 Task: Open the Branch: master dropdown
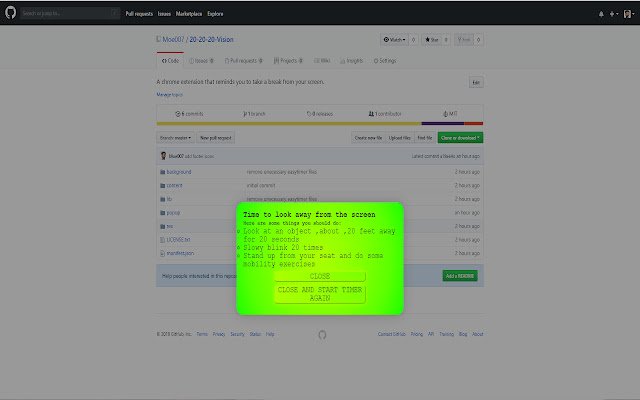[176, 138]
